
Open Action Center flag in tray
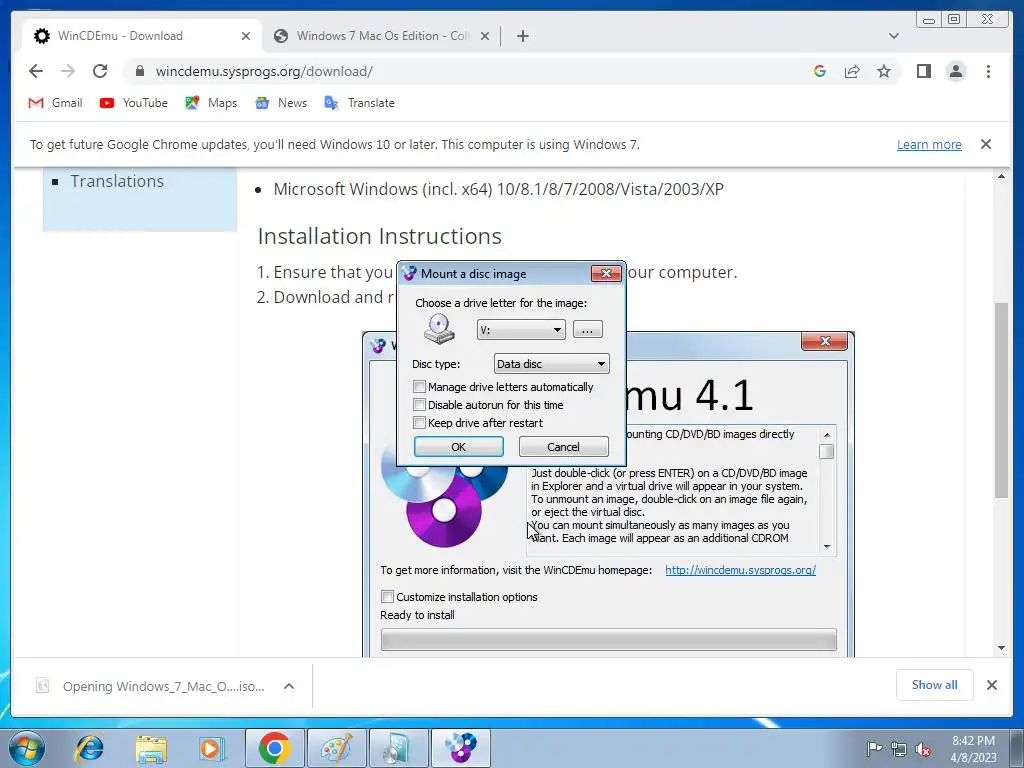[873, 748]
